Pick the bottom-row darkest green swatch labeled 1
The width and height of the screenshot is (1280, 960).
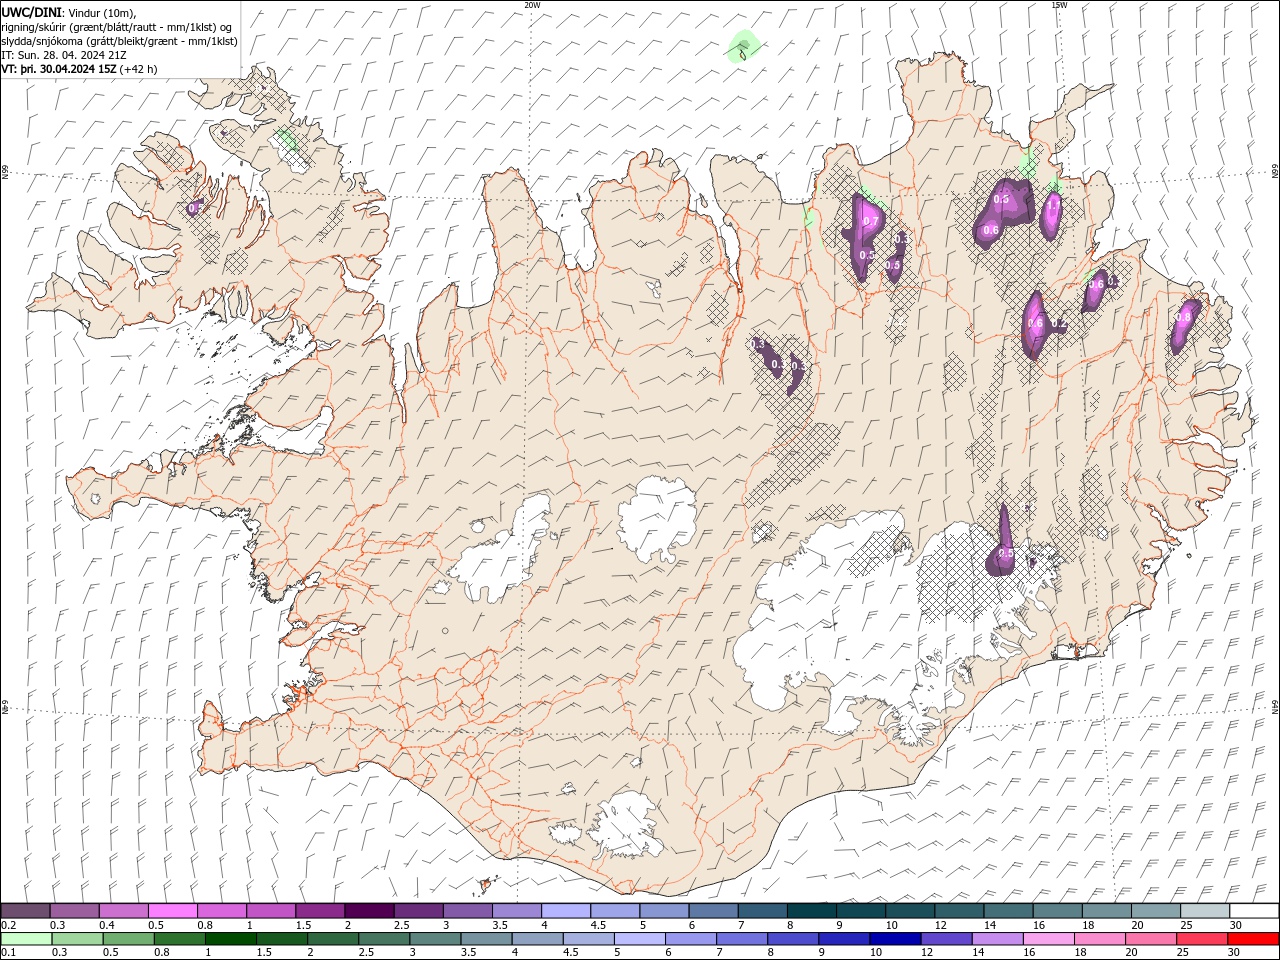231,939
